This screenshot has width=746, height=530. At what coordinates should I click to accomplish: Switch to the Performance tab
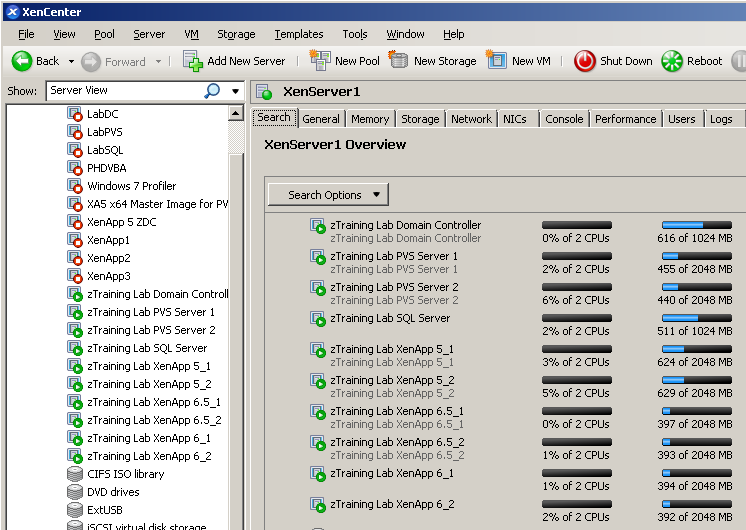tap(625, 119)
